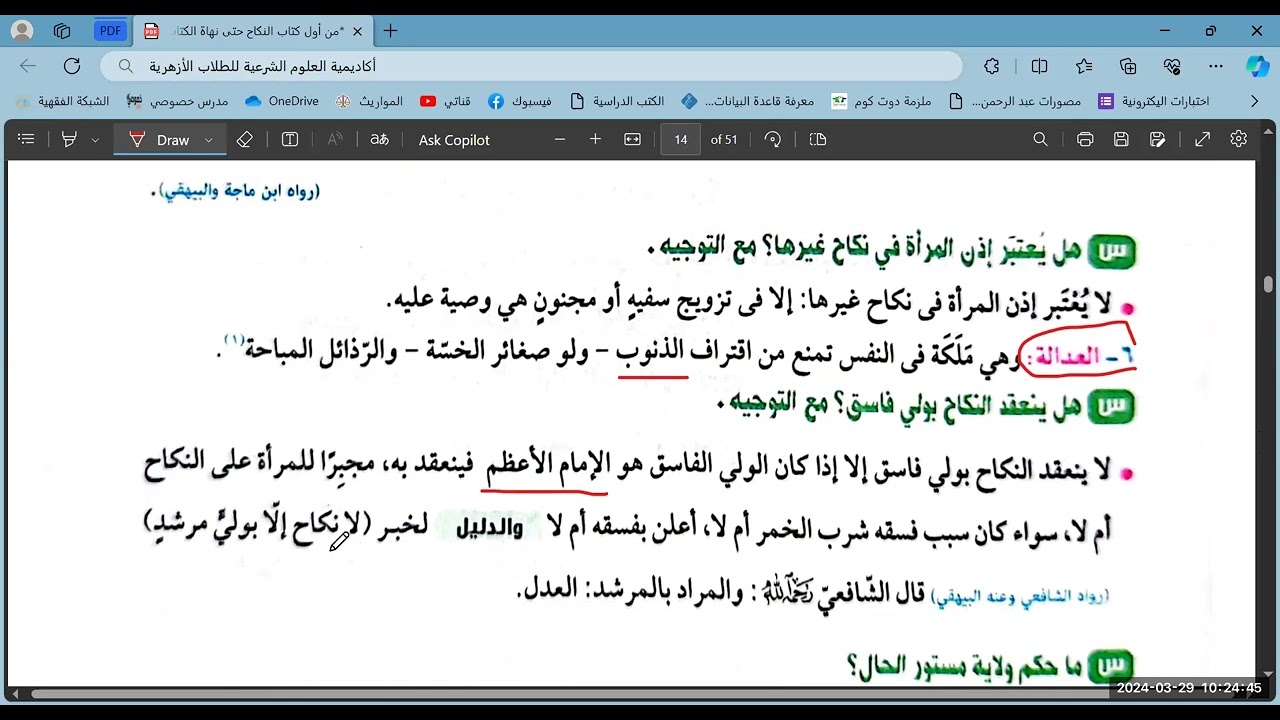Open the Edge profile avatar
This screenshot has height=720, width=1280.
coord(21,31)
